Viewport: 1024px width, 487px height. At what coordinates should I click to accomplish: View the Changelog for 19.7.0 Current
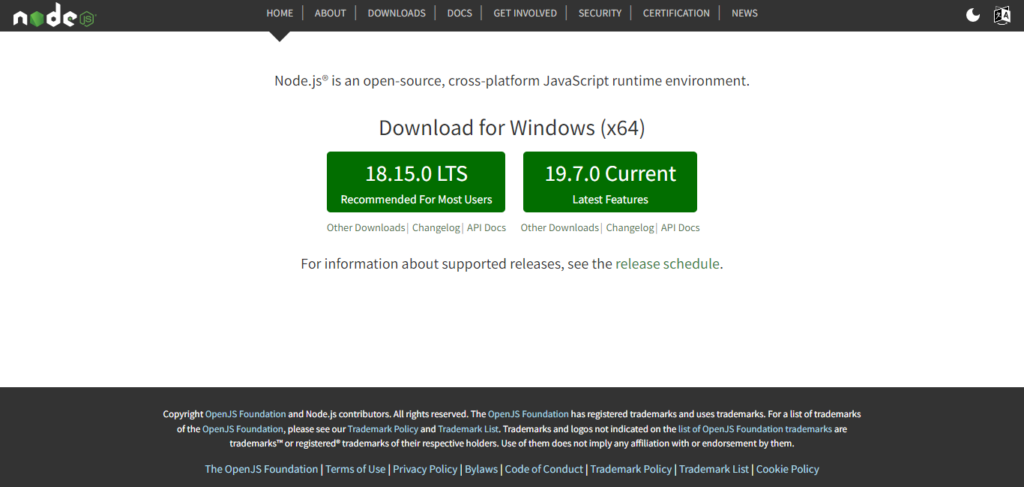[630, 228]
